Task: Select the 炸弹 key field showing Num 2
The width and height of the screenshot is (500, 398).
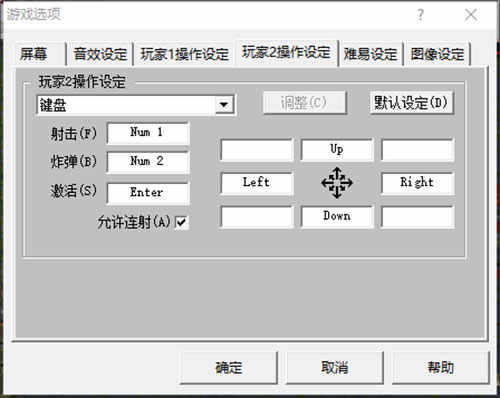Action: (x=148, y=162)
